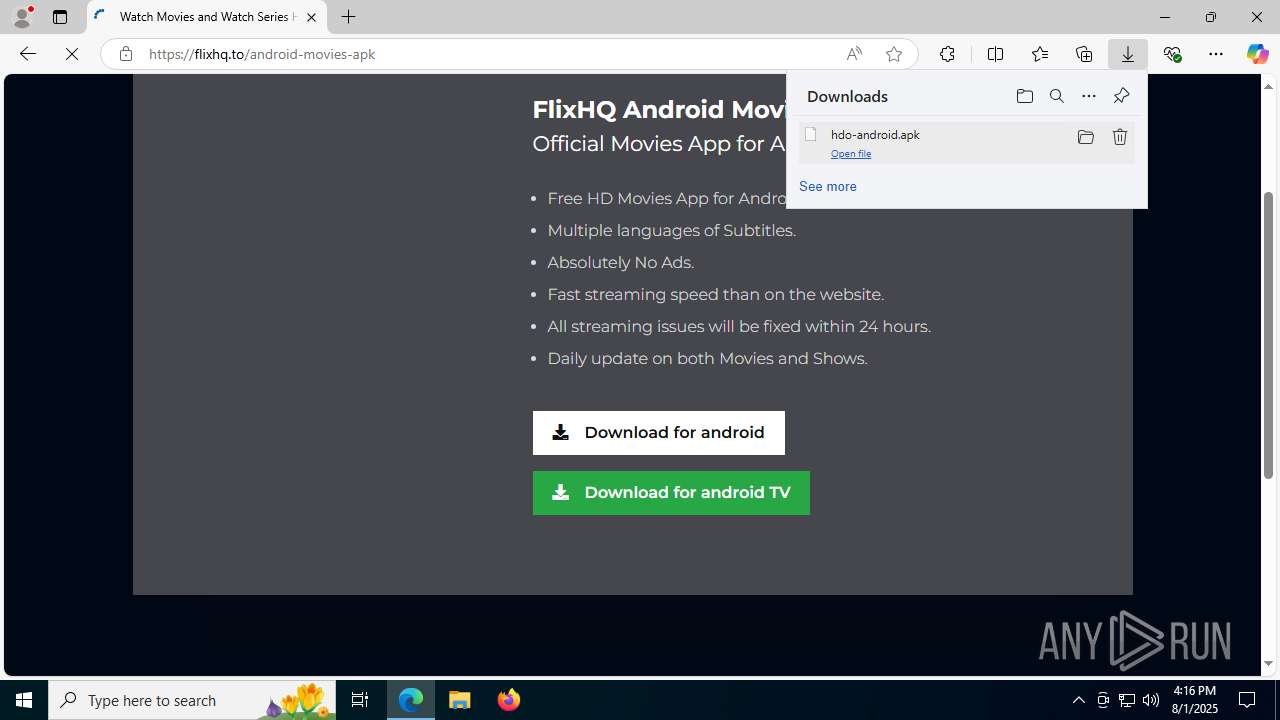Open More options in Downloads panel

point(1089,96)
